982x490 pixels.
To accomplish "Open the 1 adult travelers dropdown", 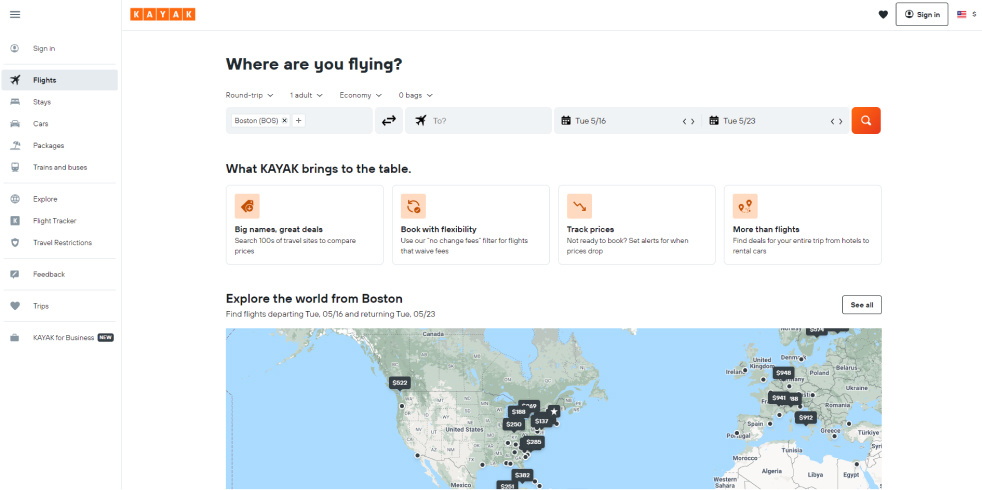I will (x=306, y=95).
